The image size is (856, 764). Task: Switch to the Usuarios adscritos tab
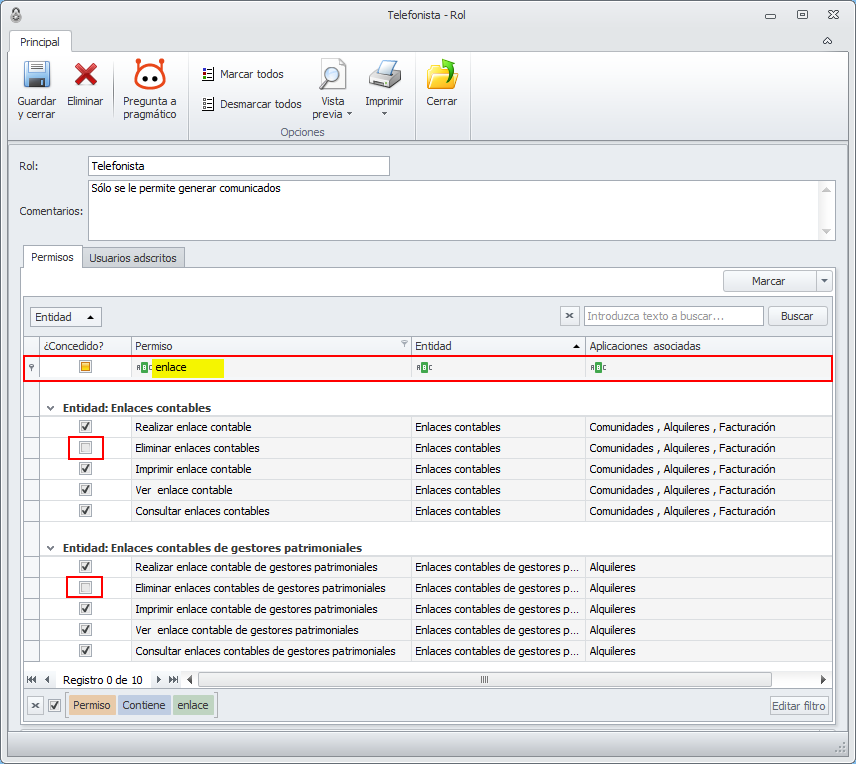pos(133,258)
